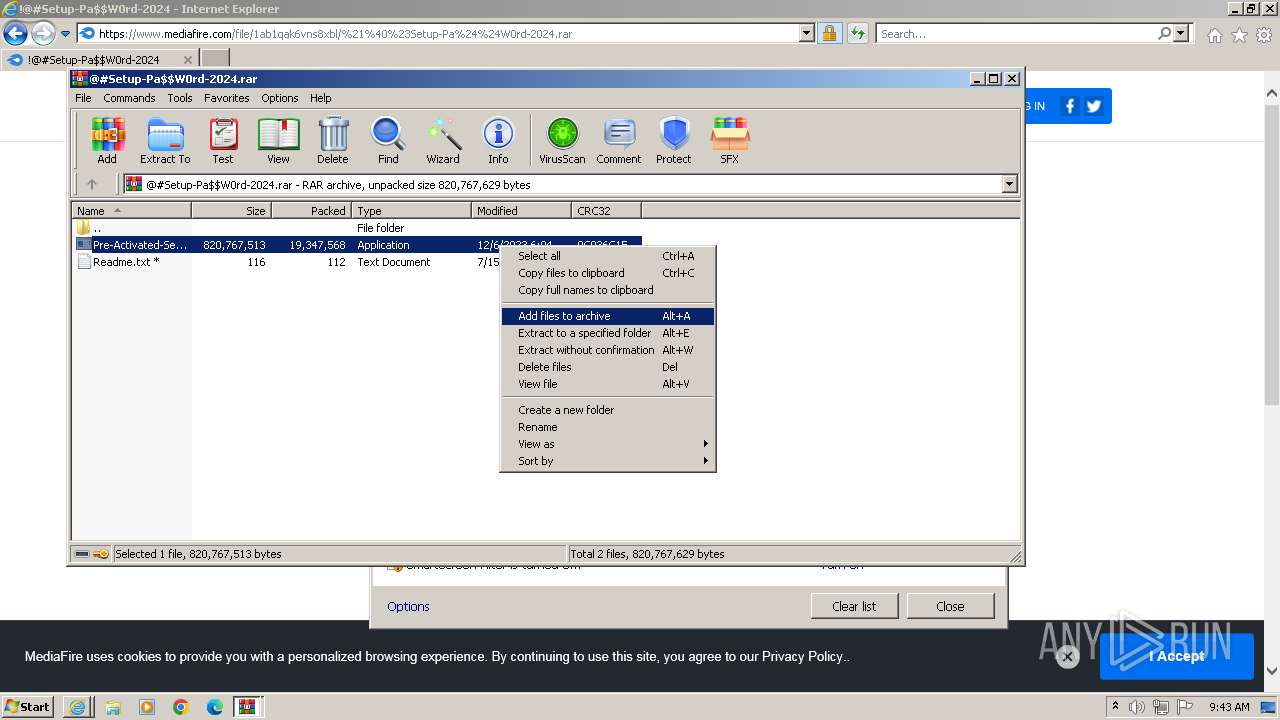Choose Delete files in context menu
The height and width of the screenshot is (720, 1280).
pyautogui.click(x=607, y=367)
